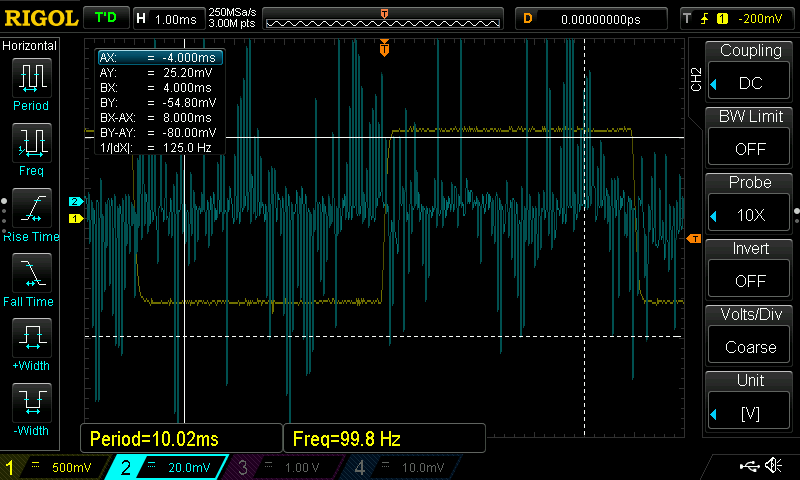The width and height of the screenshot is (800, 480).
Task: Click the USB connection status icon
Action: click(749, 466)
